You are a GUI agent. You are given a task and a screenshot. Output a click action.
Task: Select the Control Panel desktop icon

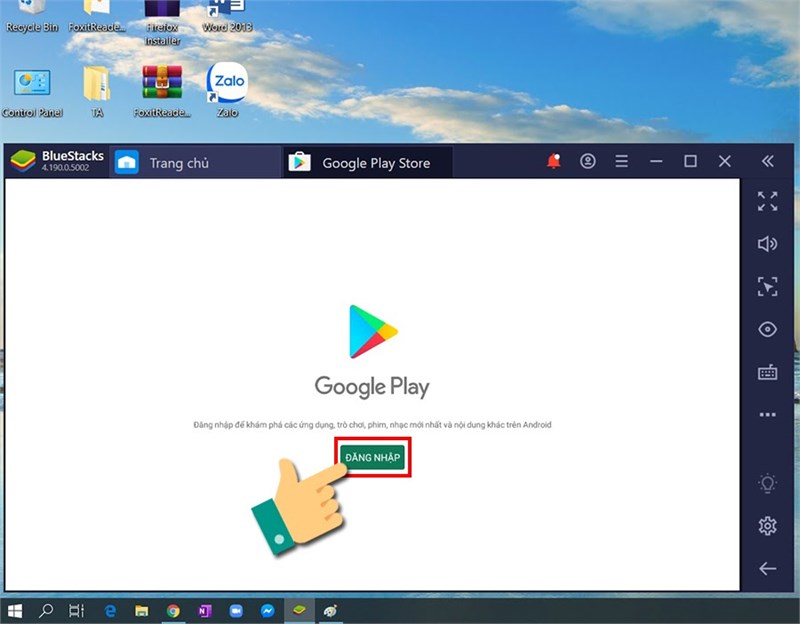point(32,92)
